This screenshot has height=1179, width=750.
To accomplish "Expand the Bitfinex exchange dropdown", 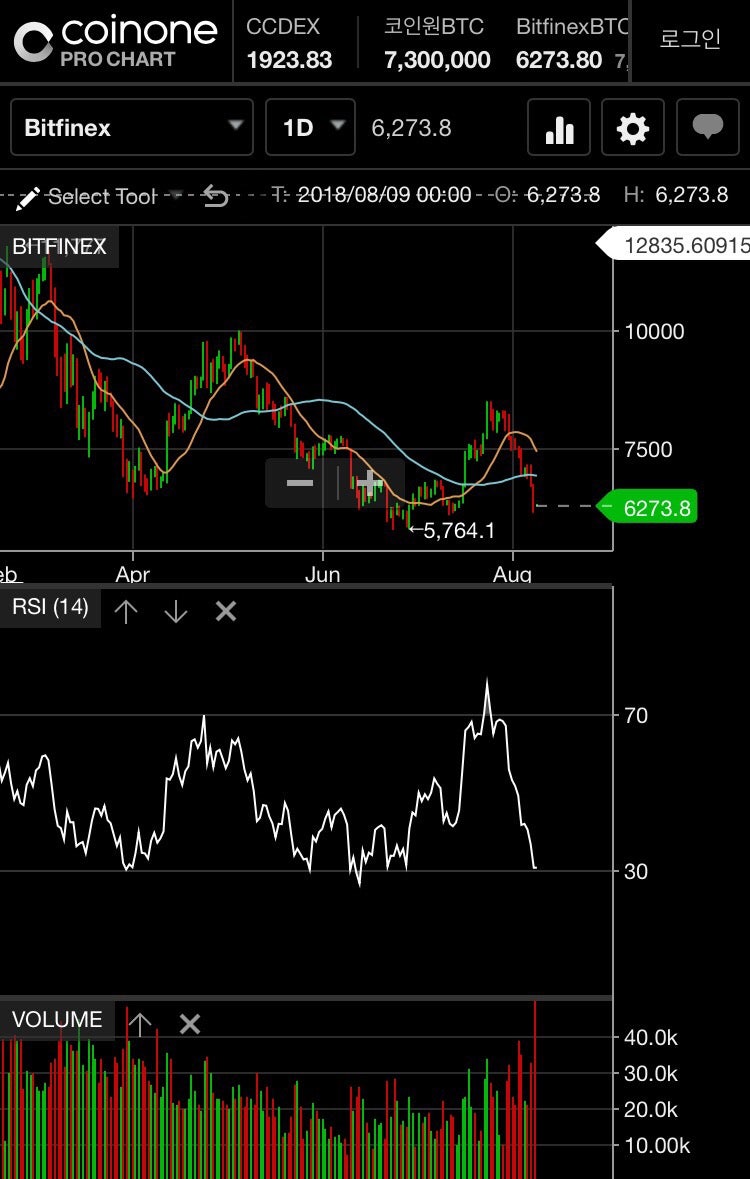I will coord(132,127).
